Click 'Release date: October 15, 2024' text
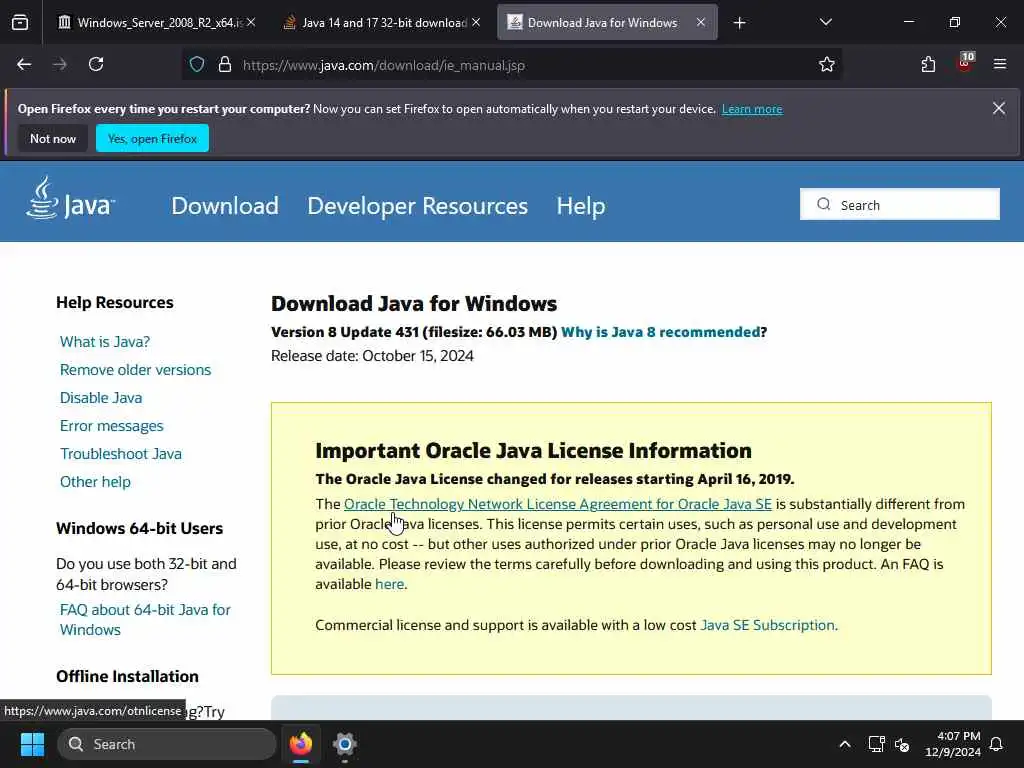The image size is (1024, 768). 372,356
